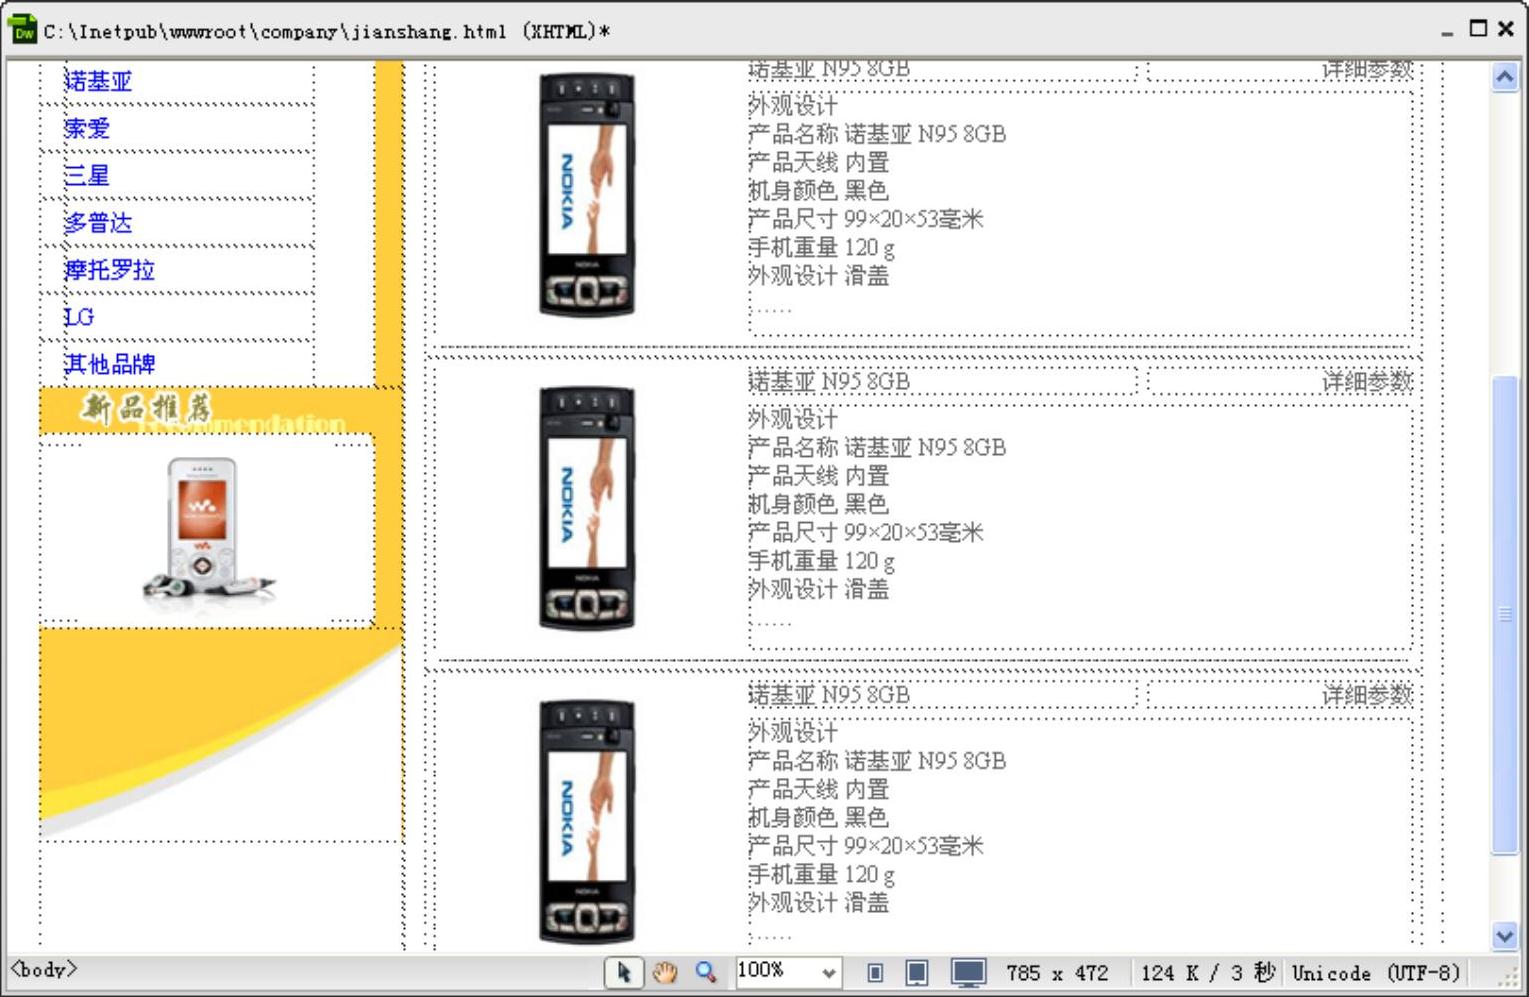
Task: Switch to tablet-size window icon
Action: click(x=916, y=973)
